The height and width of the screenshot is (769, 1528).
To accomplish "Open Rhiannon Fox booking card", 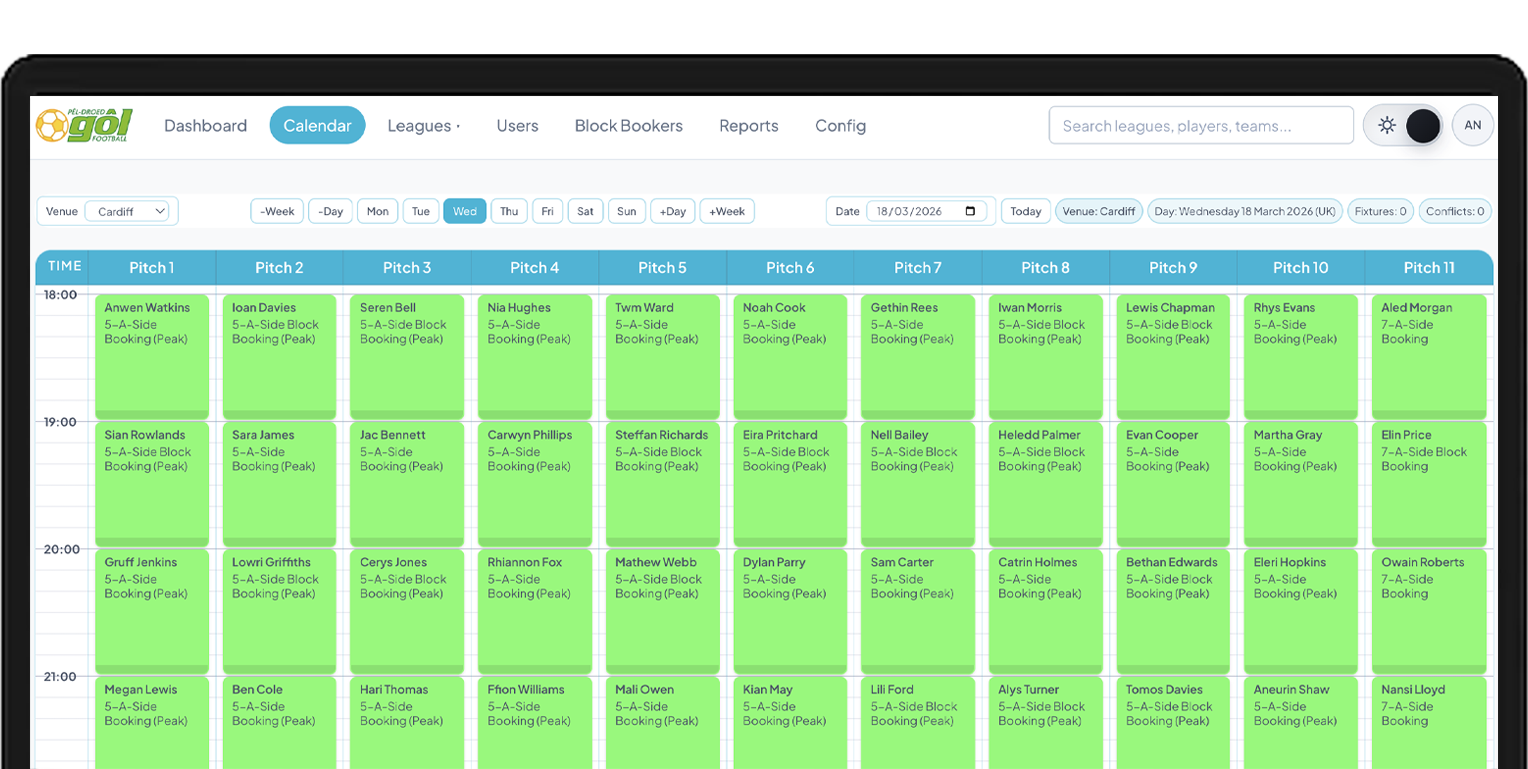I will (535, 611).
